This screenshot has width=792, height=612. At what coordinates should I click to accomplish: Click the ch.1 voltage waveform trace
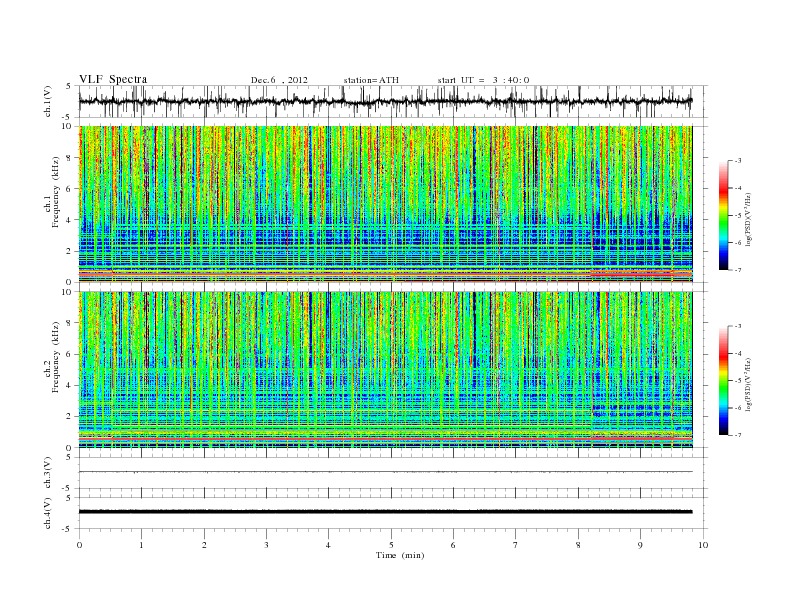click(x=385, y=101)
